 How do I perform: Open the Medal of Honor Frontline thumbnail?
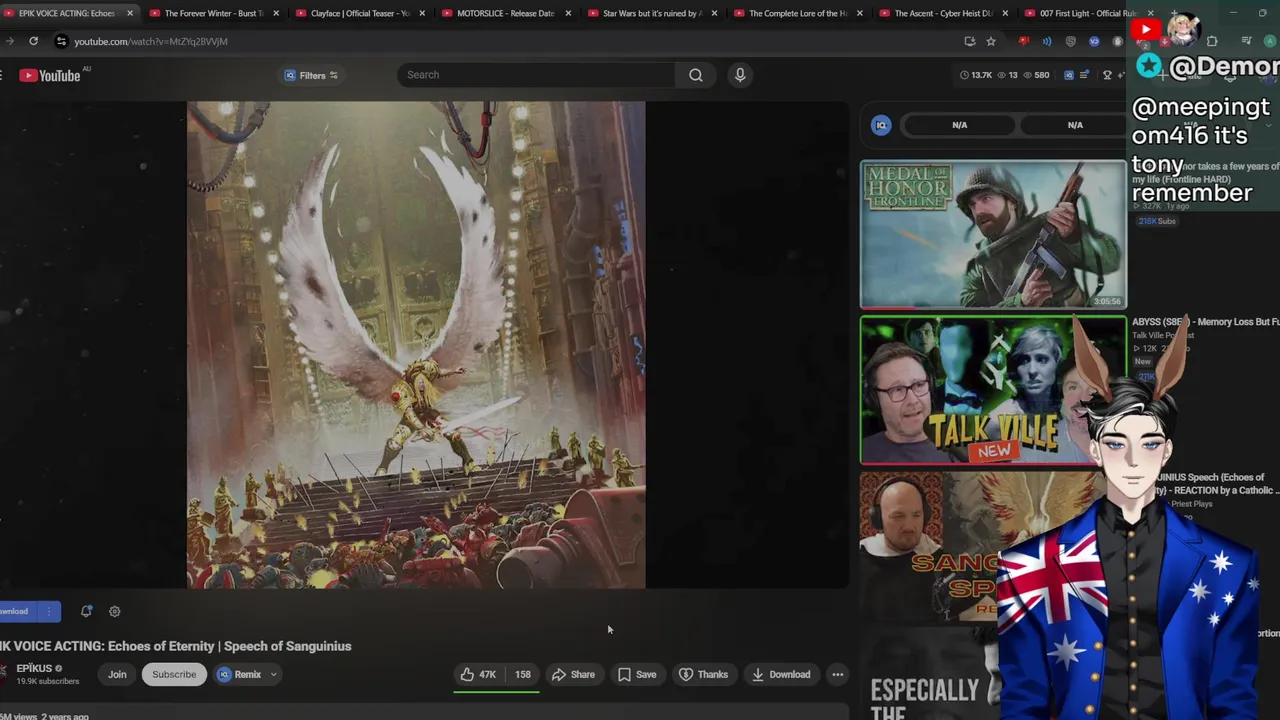click(x=993, y=234)
